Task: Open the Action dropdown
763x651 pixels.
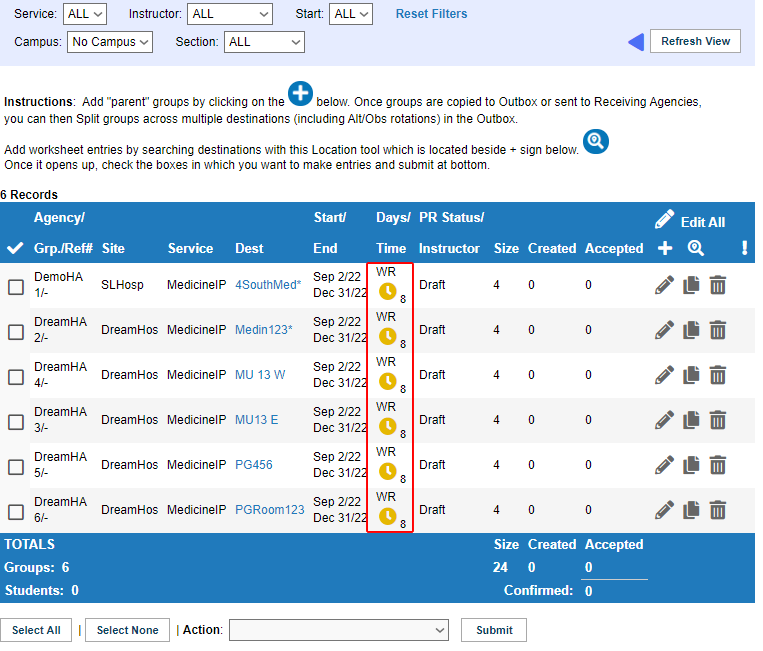Action: pyautogui.click(x=339, y=630)
